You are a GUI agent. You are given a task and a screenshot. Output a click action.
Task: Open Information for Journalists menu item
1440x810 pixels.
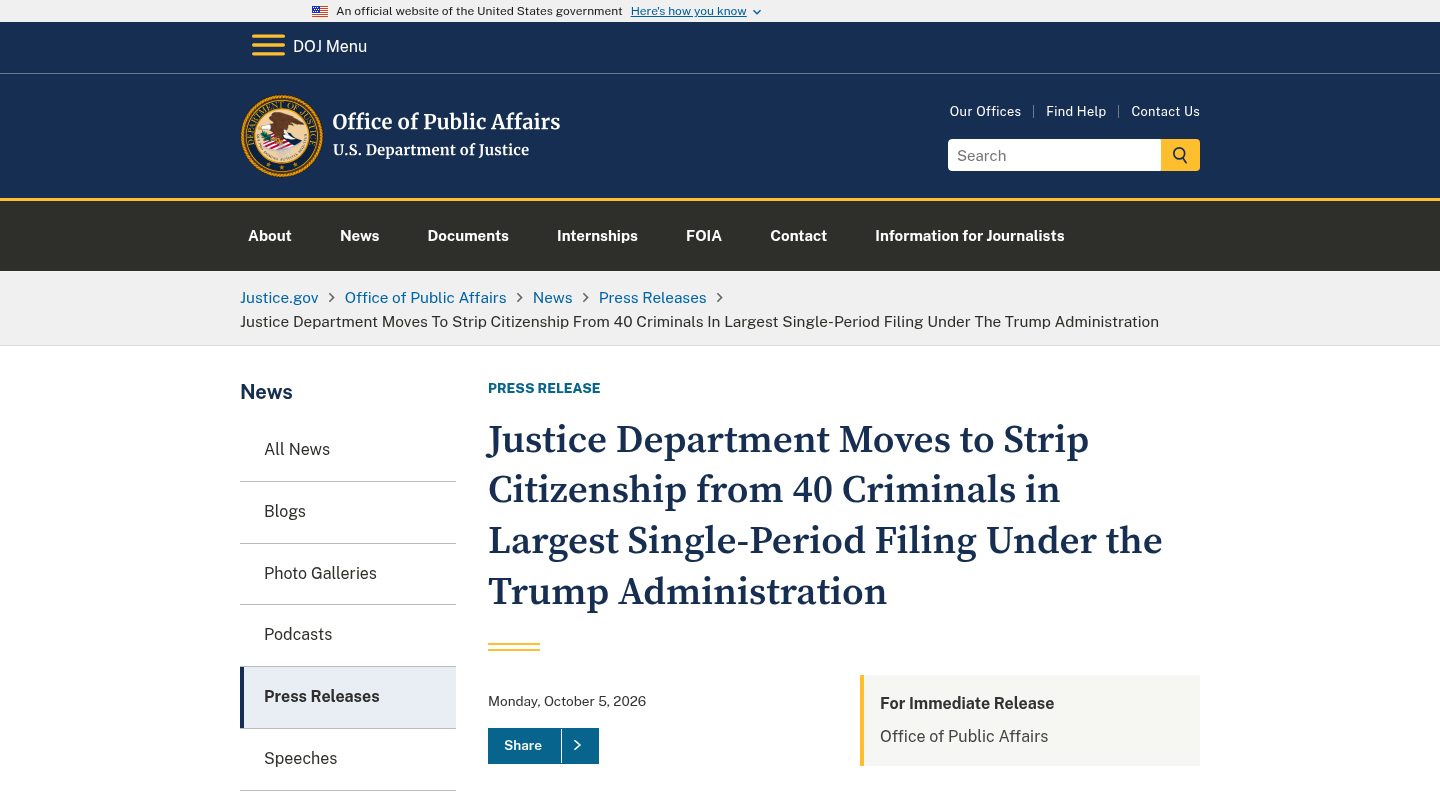970,236
